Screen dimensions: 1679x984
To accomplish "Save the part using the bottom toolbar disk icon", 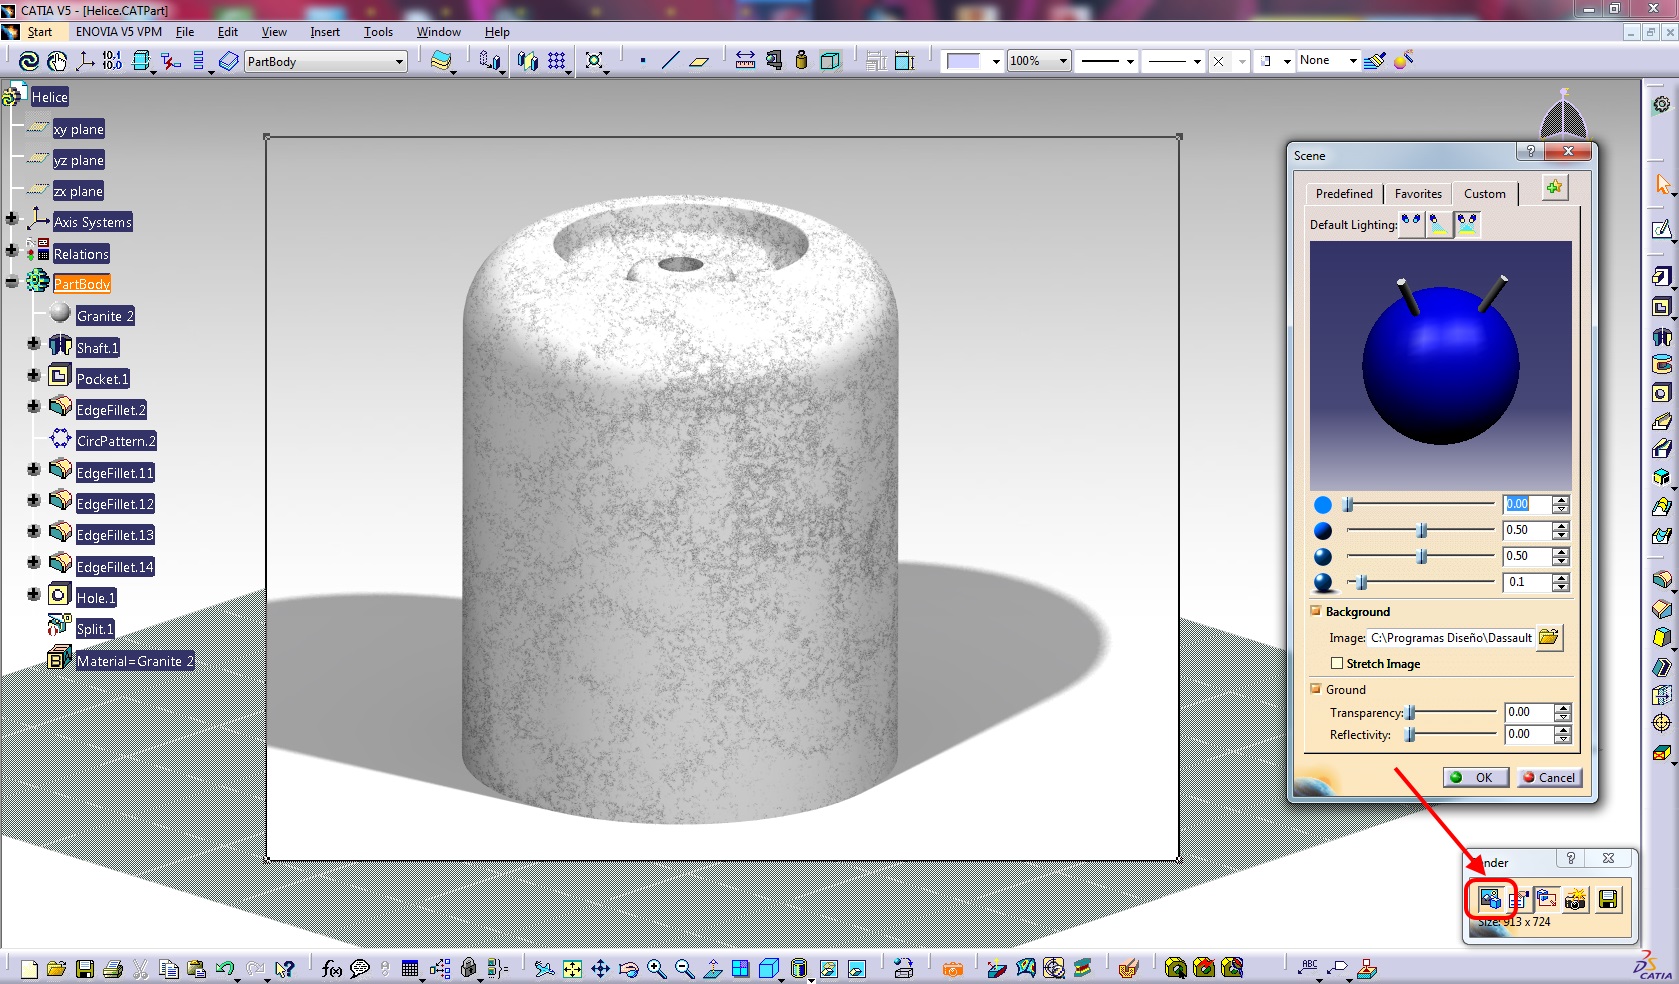I will pos(85,968).
